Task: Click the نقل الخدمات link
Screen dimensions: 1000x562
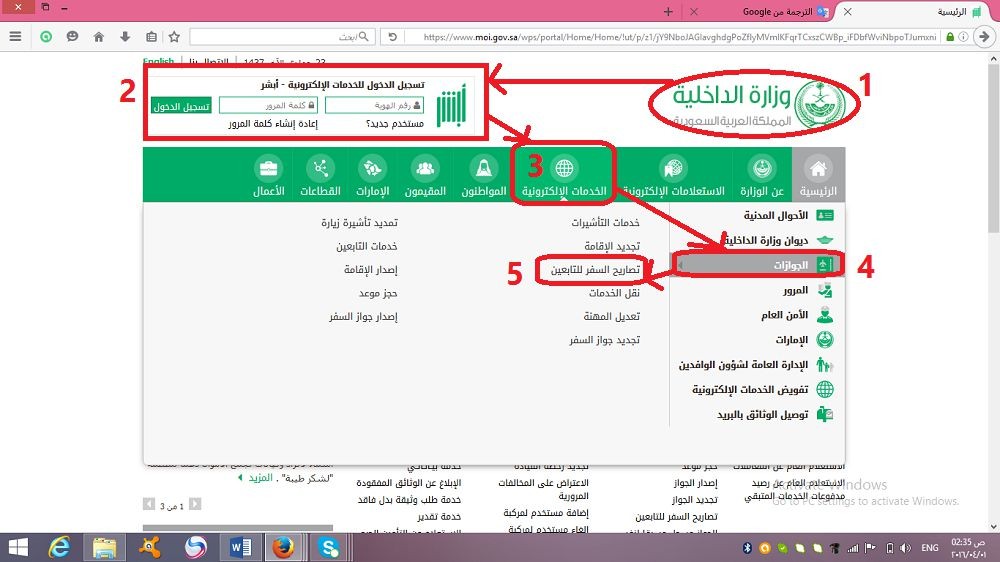Action: (x=614, y=293)
